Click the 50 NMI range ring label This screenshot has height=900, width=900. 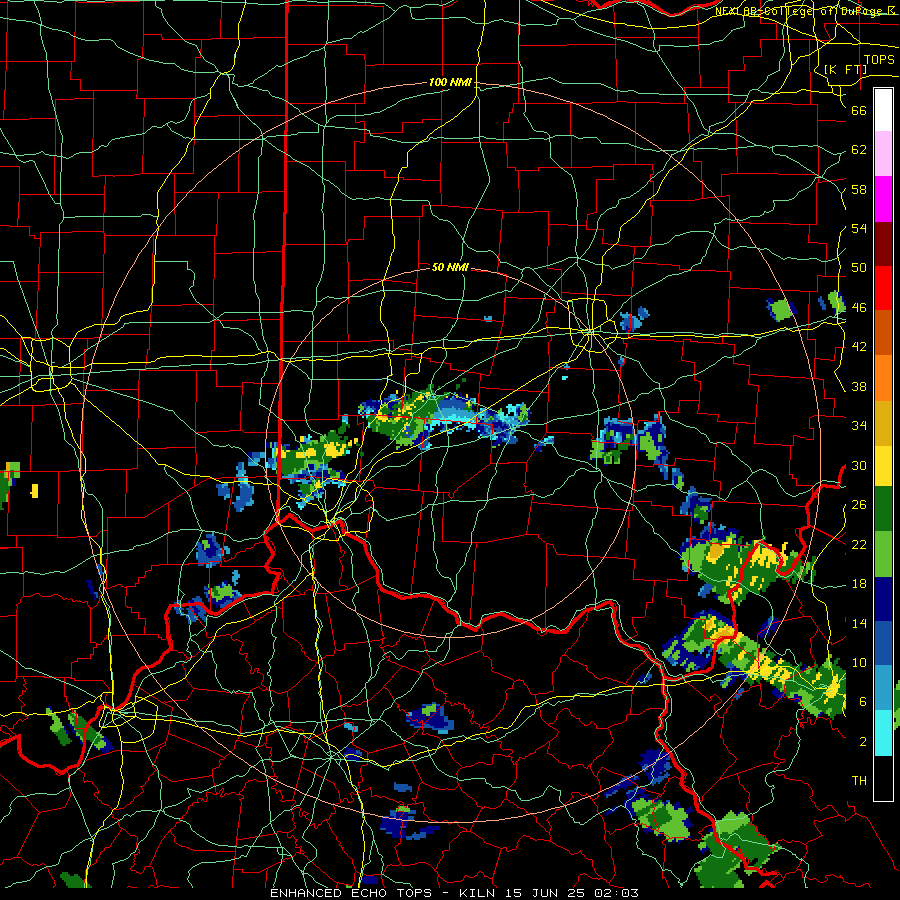click(x=450, y=267)
